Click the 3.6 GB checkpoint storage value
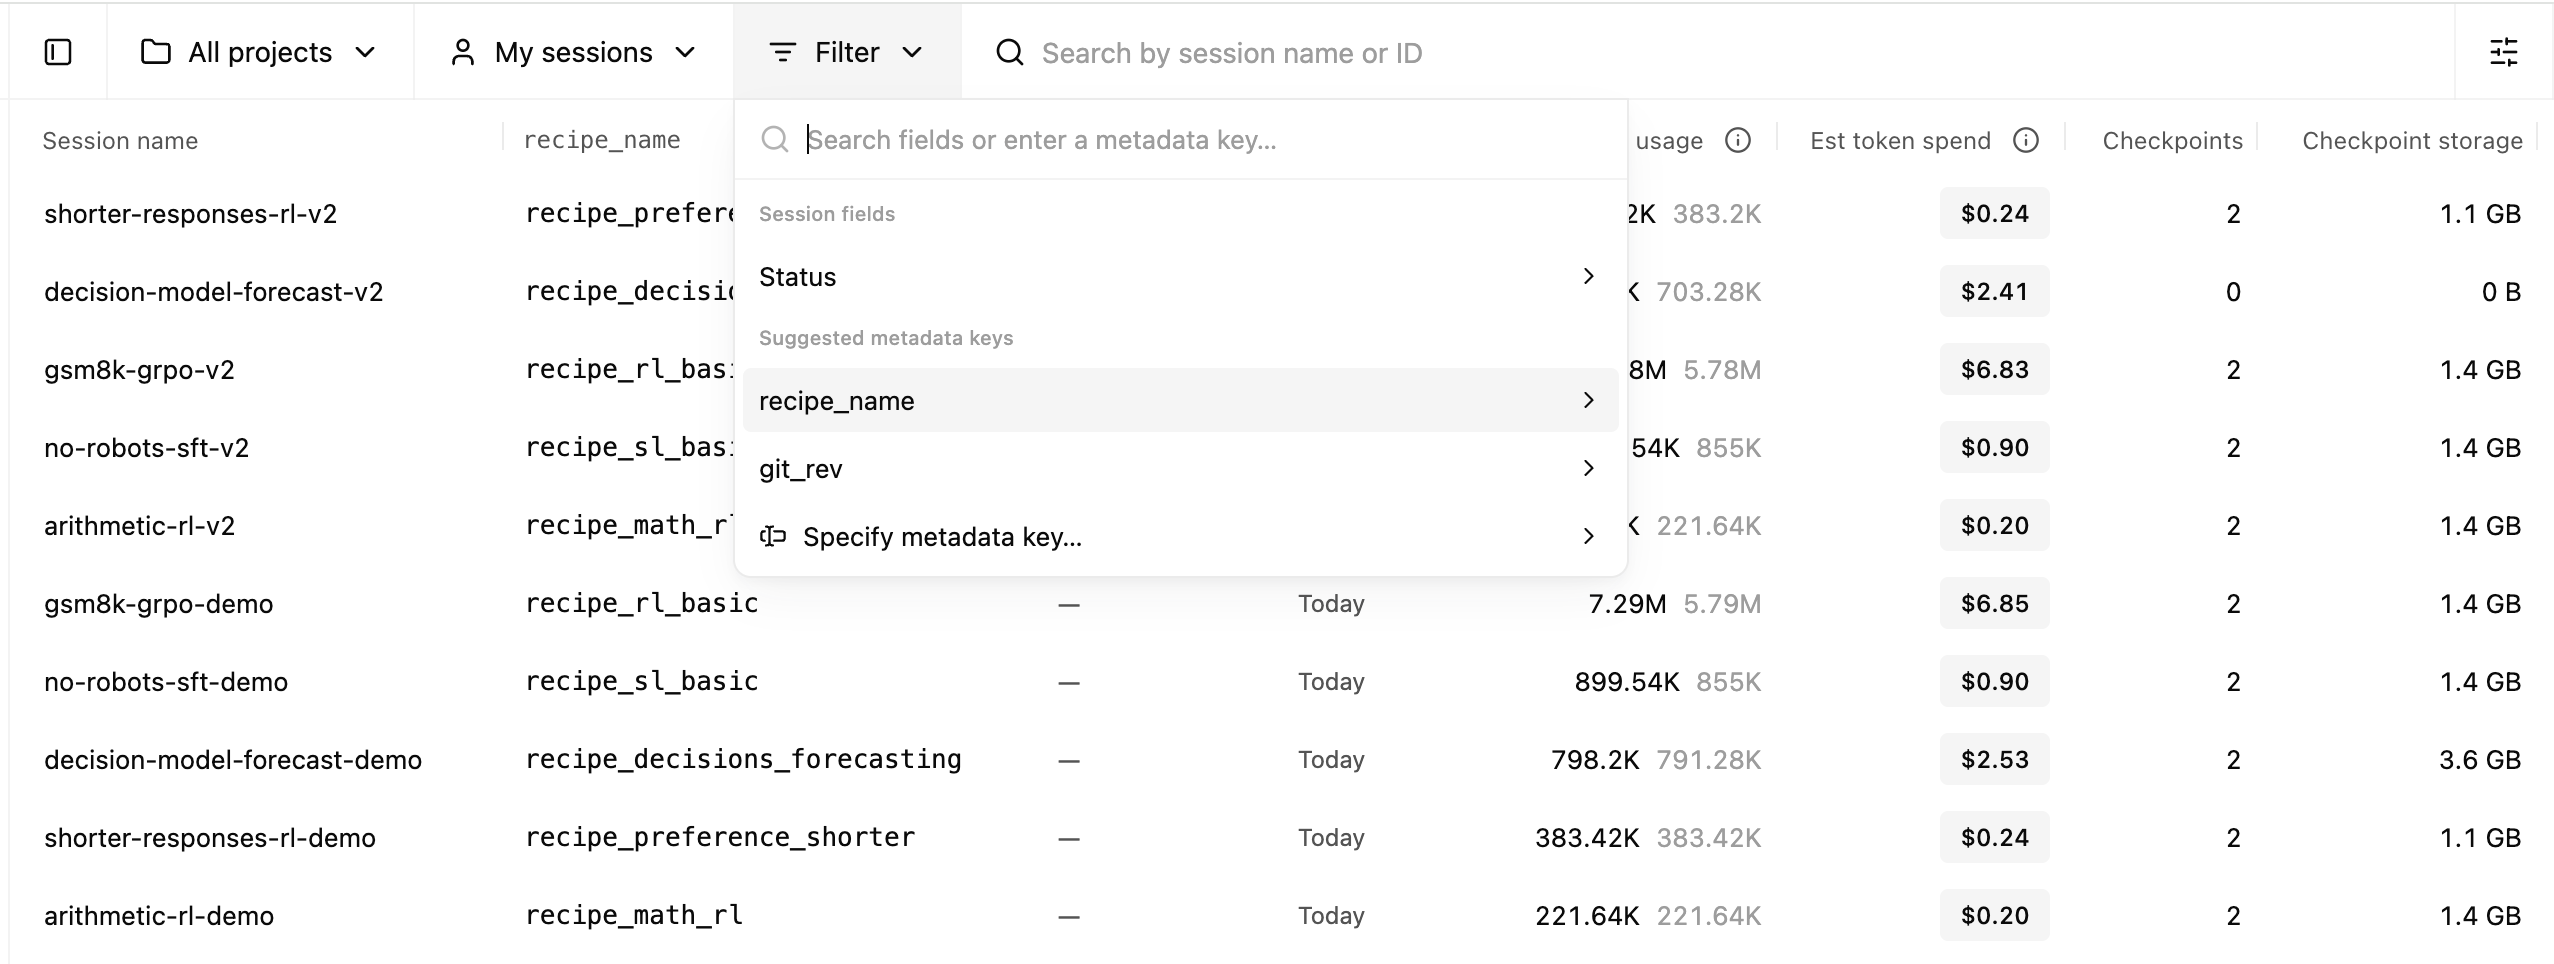 tap(2479, 760)
